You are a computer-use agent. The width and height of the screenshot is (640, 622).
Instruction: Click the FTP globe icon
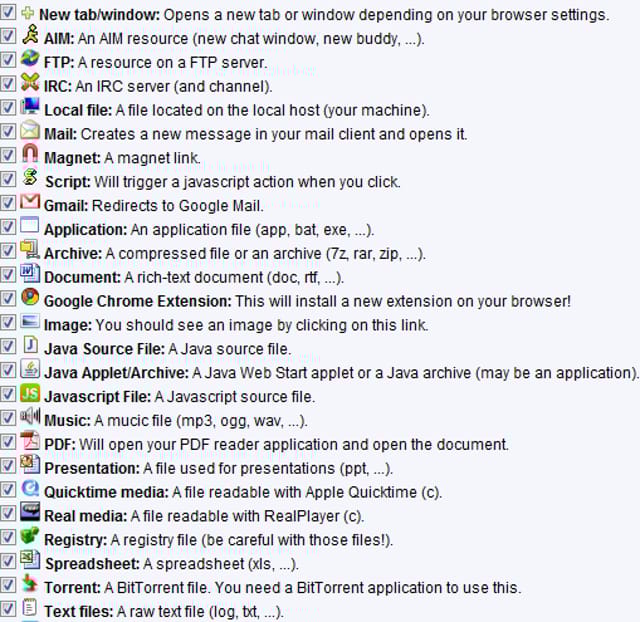coord(30,58)
